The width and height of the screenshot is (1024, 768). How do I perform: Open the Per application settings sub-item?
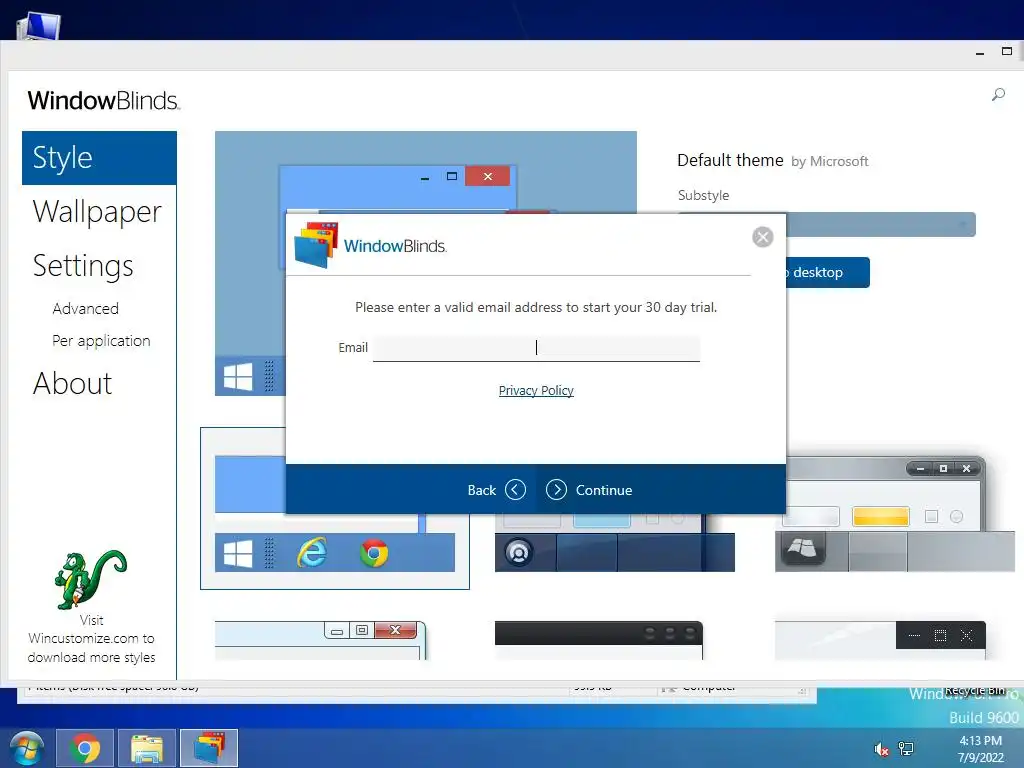101,341
